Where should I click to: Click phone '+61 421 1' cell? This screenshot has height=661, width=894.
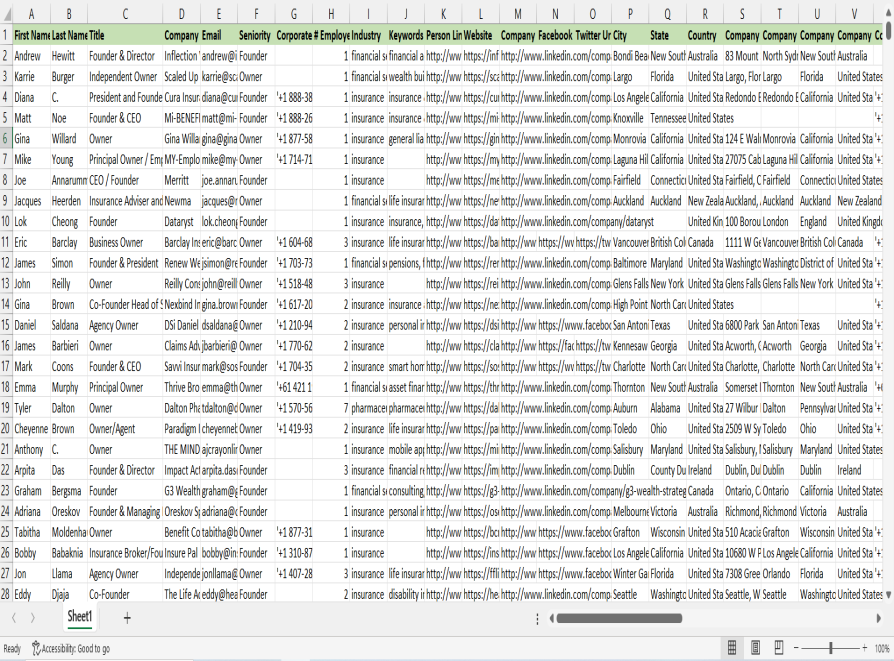294,387
